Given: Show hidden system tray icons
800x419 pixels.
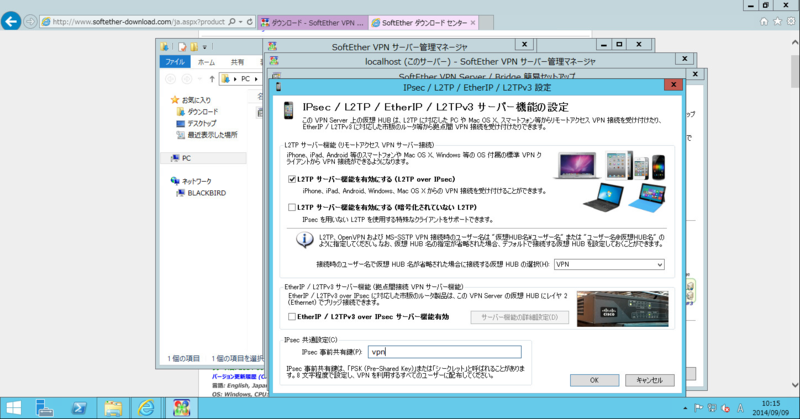Looking at the screenshot, I should coord(685,408).
